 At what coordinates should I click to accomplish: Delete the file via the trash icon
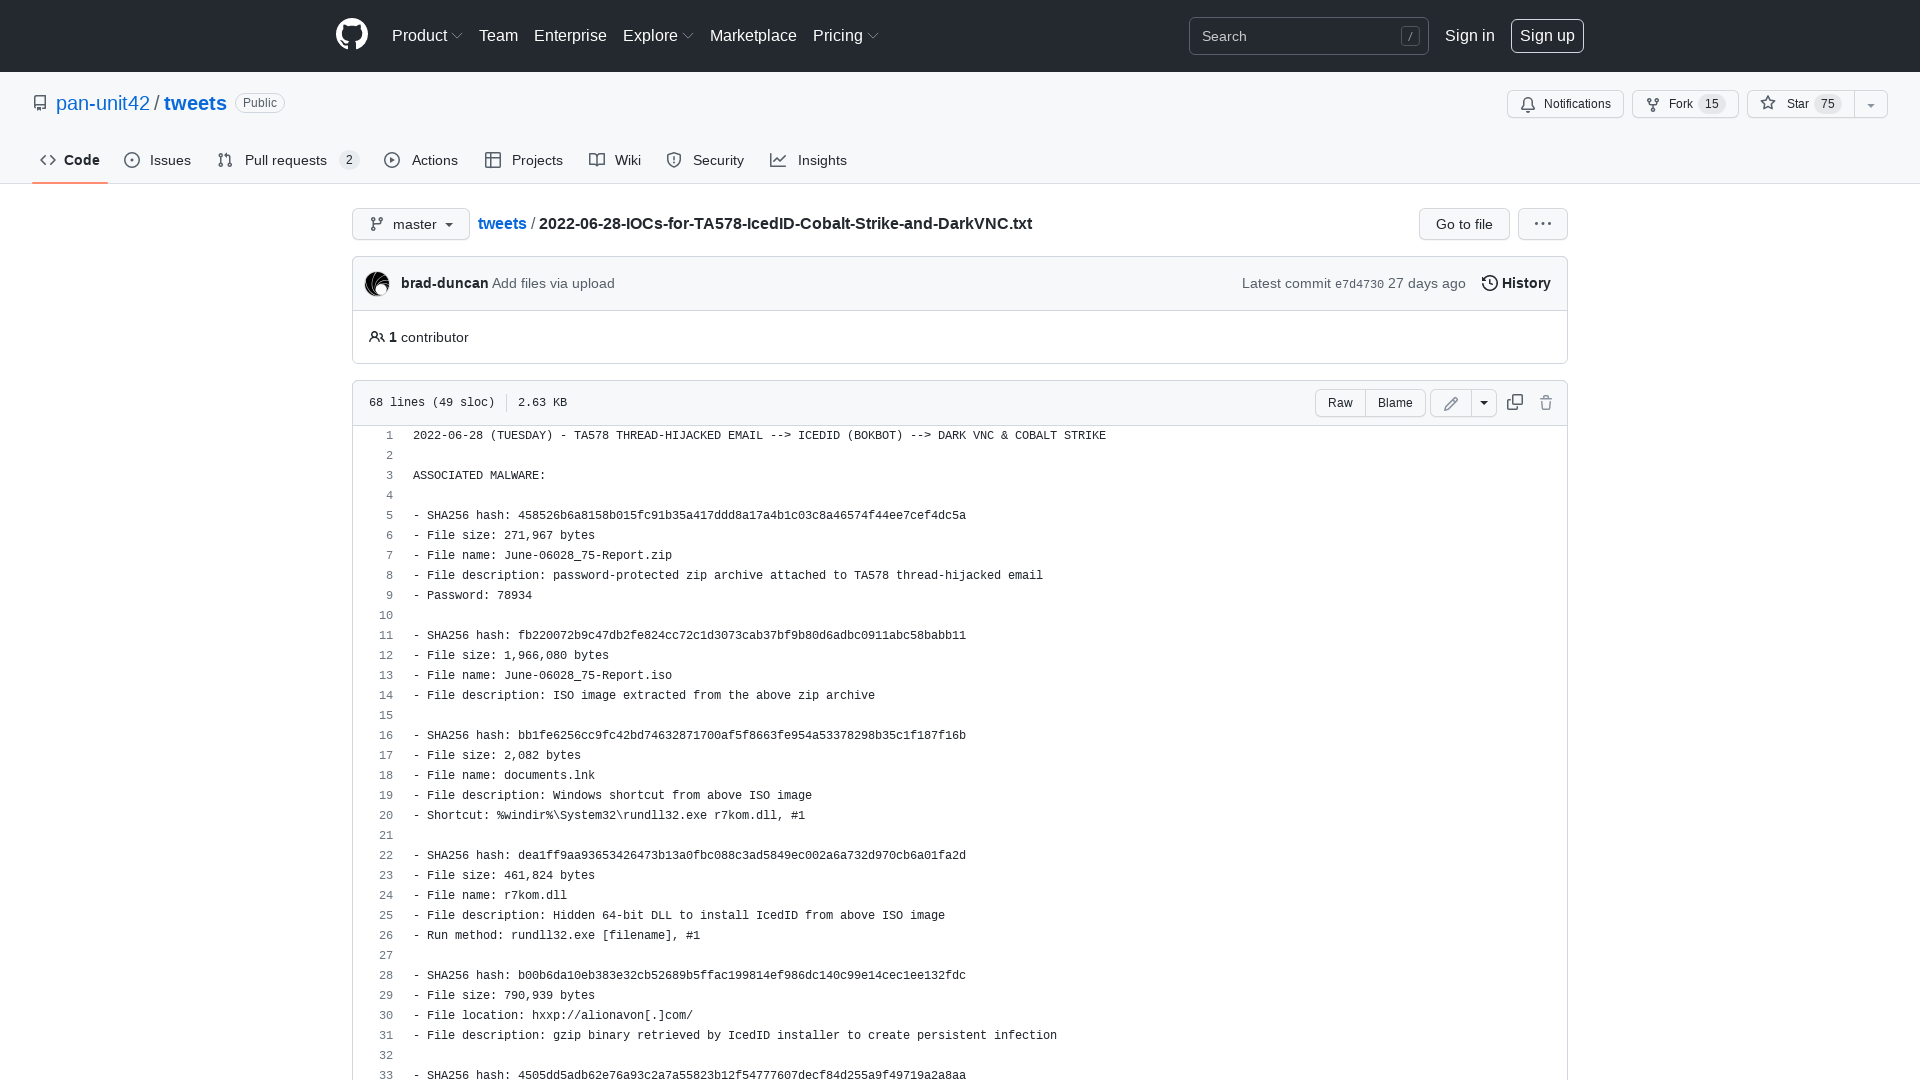click(x=1546, y=402)
